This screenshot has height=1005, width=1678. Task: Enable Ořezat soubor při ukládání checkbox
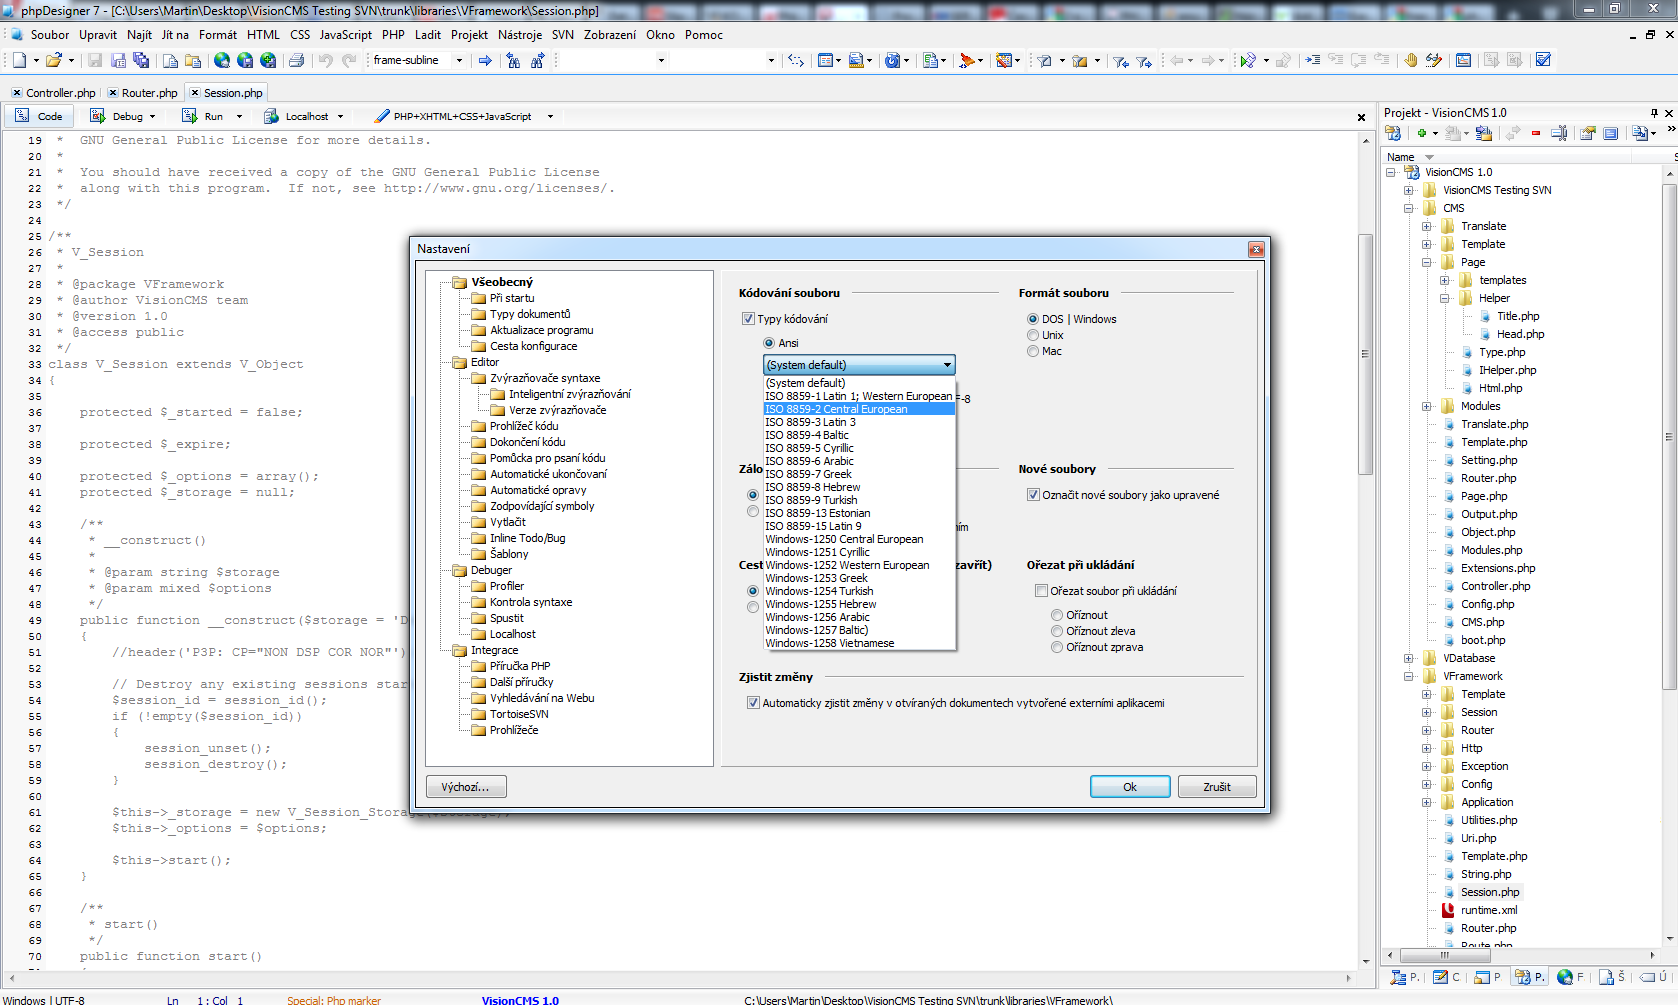tap(1041, 591)
